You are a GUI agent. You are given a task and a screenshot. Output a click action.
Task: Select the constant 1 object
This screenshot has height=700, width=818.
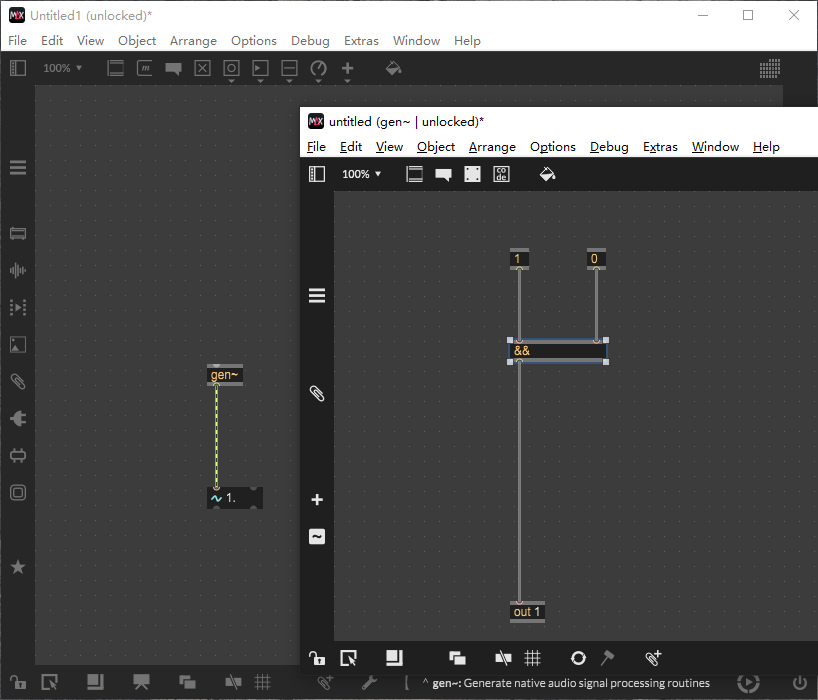[519, 259]
